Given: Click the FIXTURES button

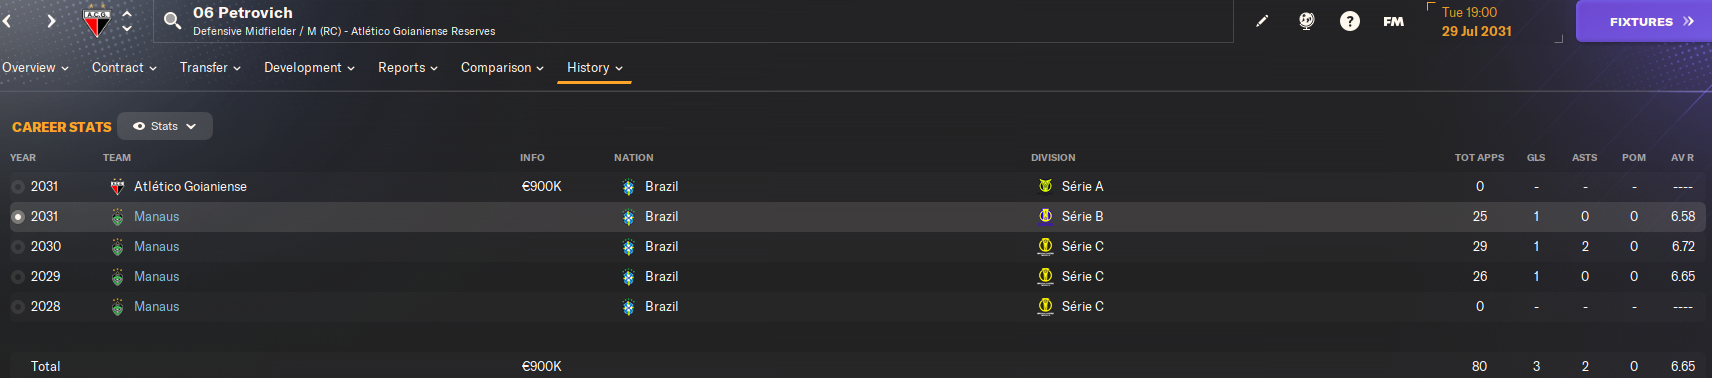Looking at the screenshot, I should coord(1644,21).
